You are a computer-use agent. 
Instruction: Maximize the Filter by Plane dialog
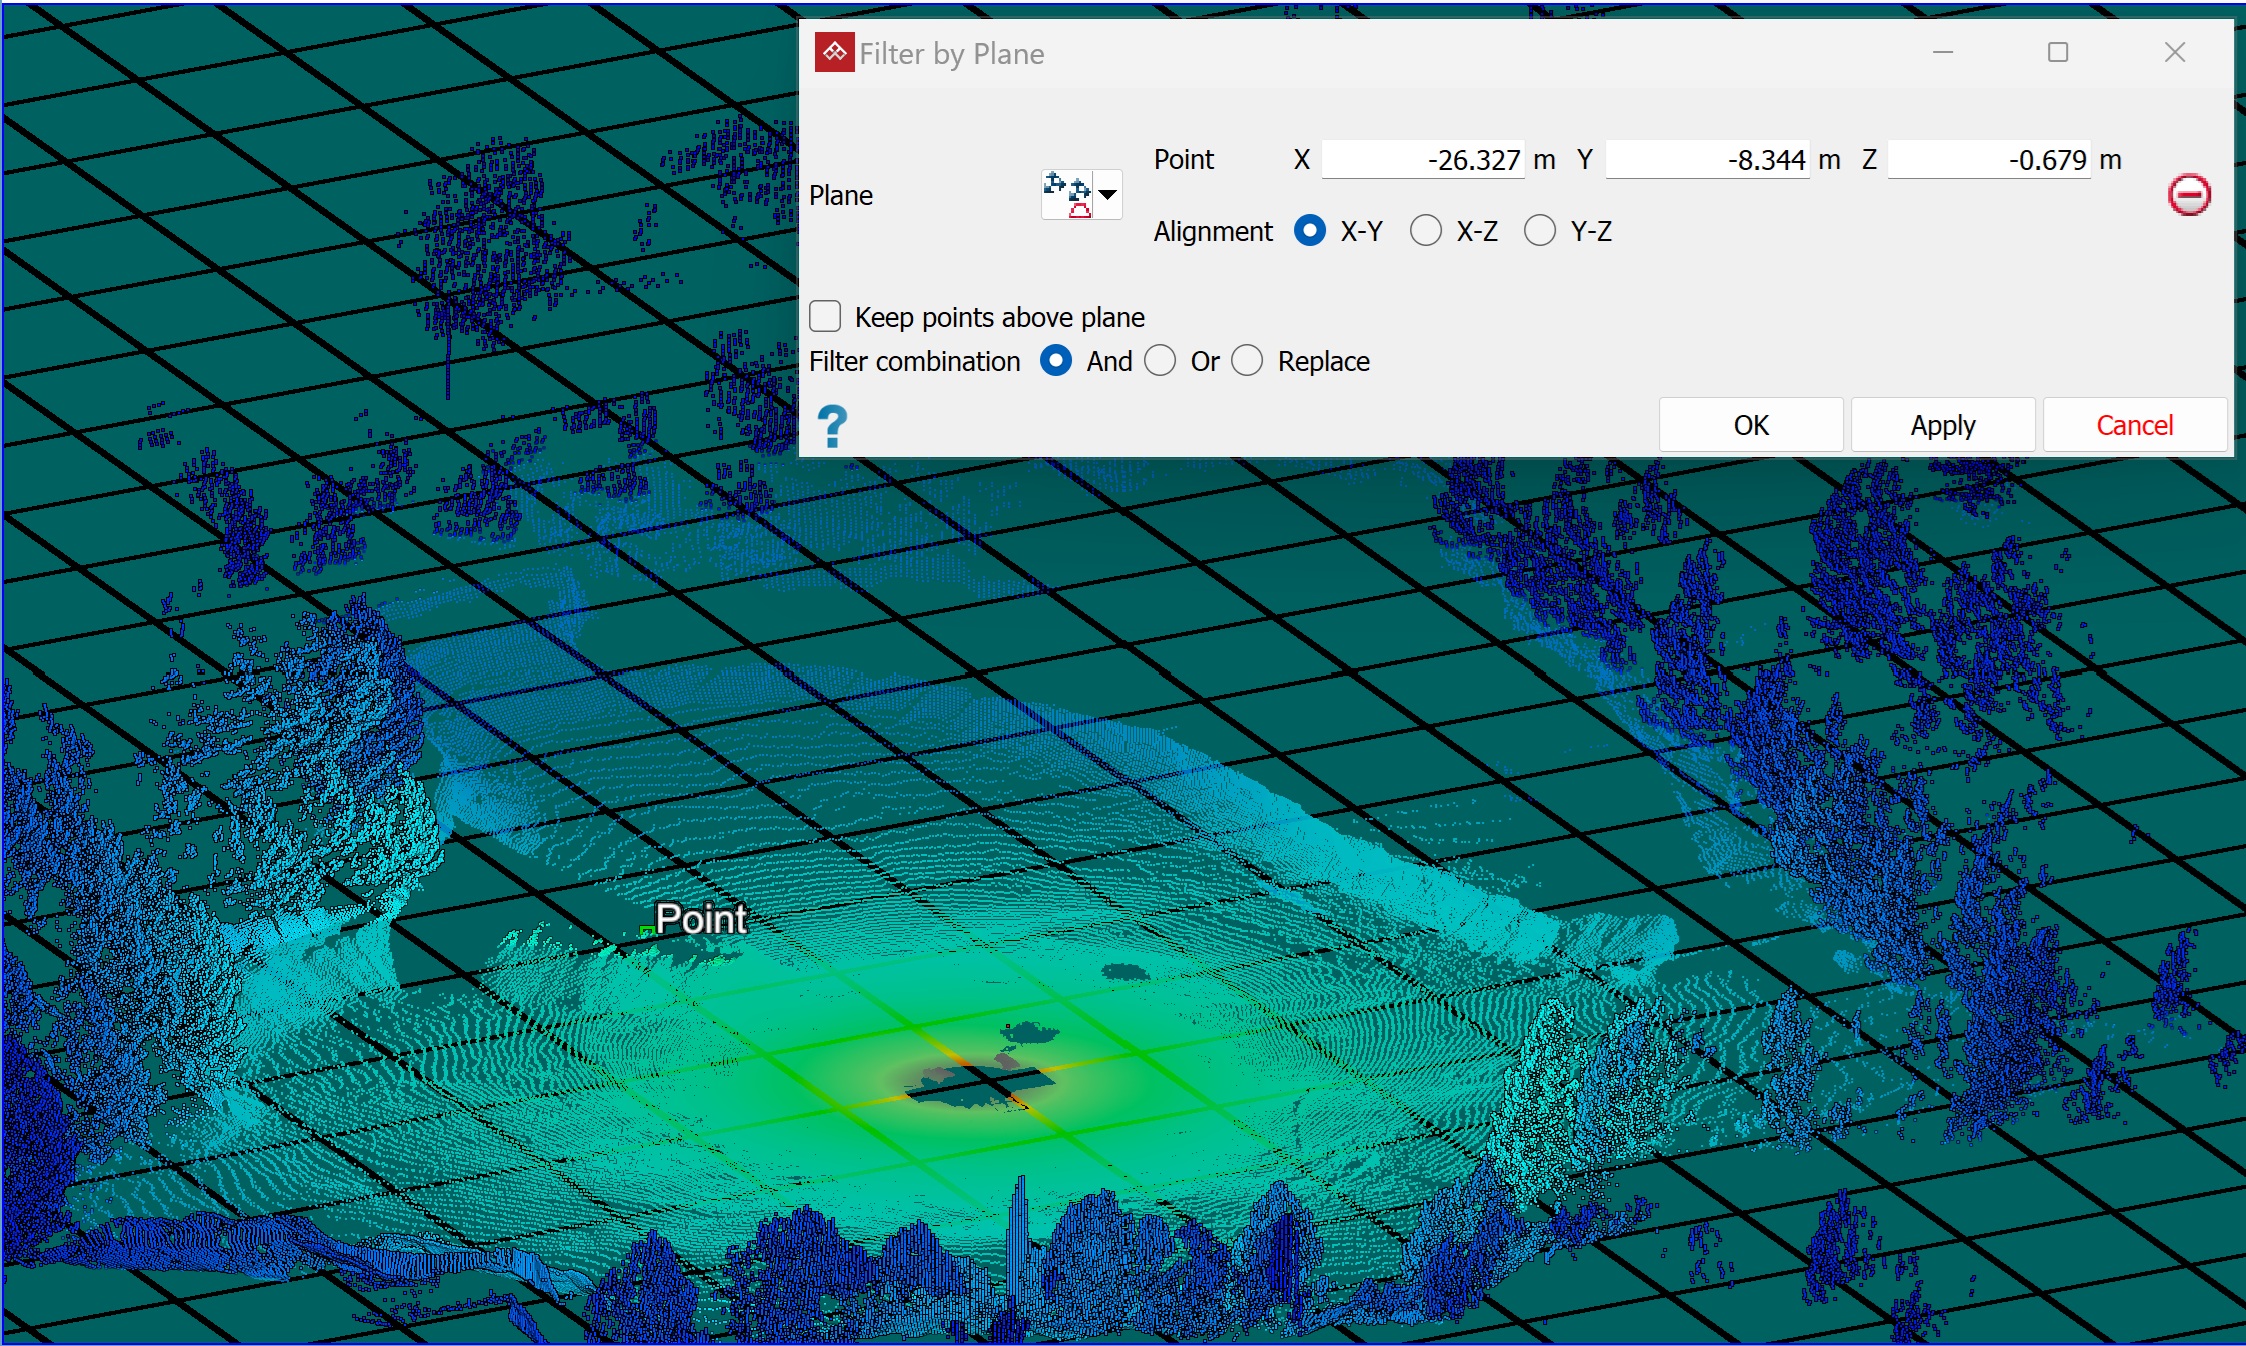point(2057,53)
